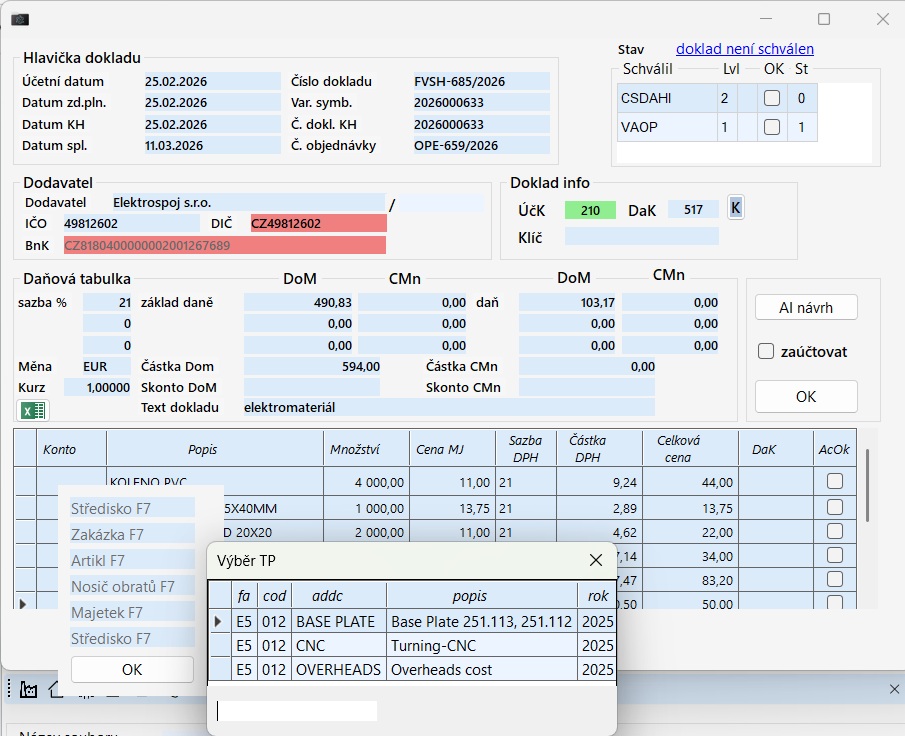Tick the OK checkbox for VAOP
The height and width of the screenshot is (737, 905).
click(772, 127)
